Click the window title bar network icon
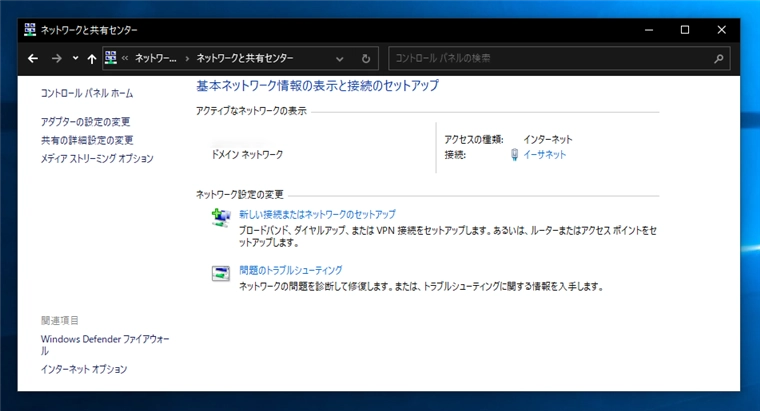 30,30
